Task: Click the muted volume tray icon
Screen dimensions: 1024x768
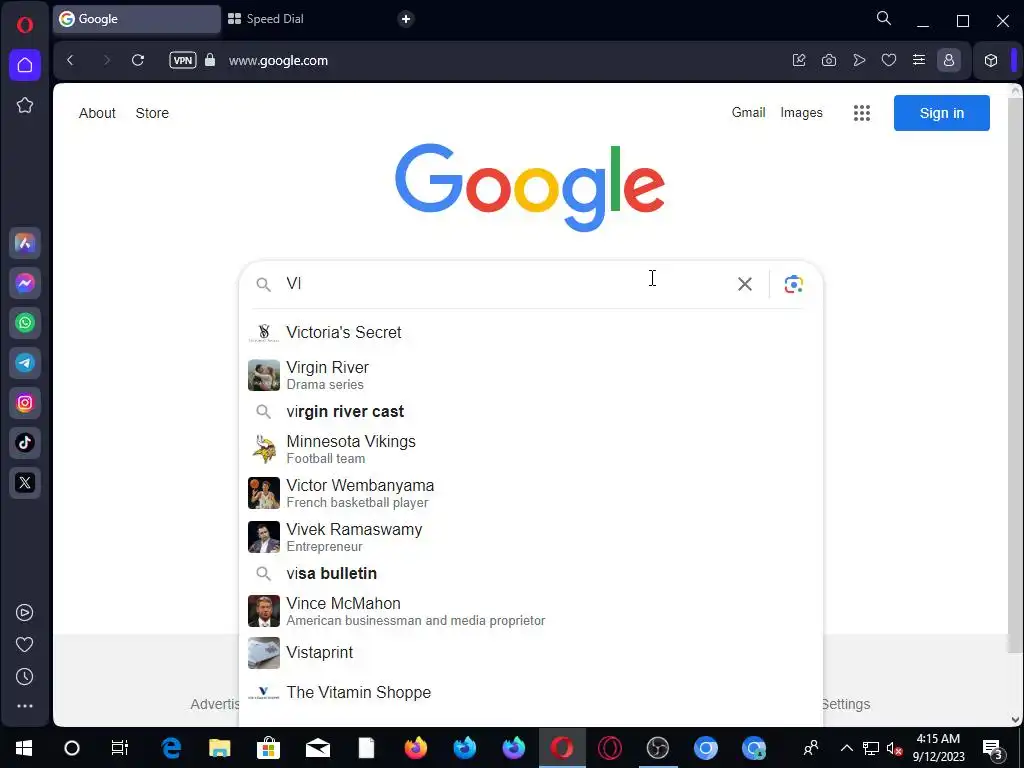Action: pyautogui.click(x=894, y=748)
